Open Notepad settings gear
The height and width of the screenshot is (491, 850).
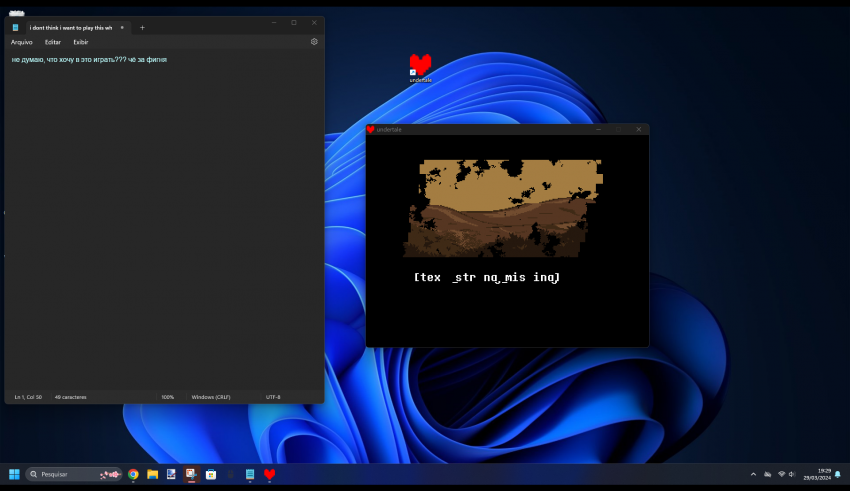(x=314, y=42)
